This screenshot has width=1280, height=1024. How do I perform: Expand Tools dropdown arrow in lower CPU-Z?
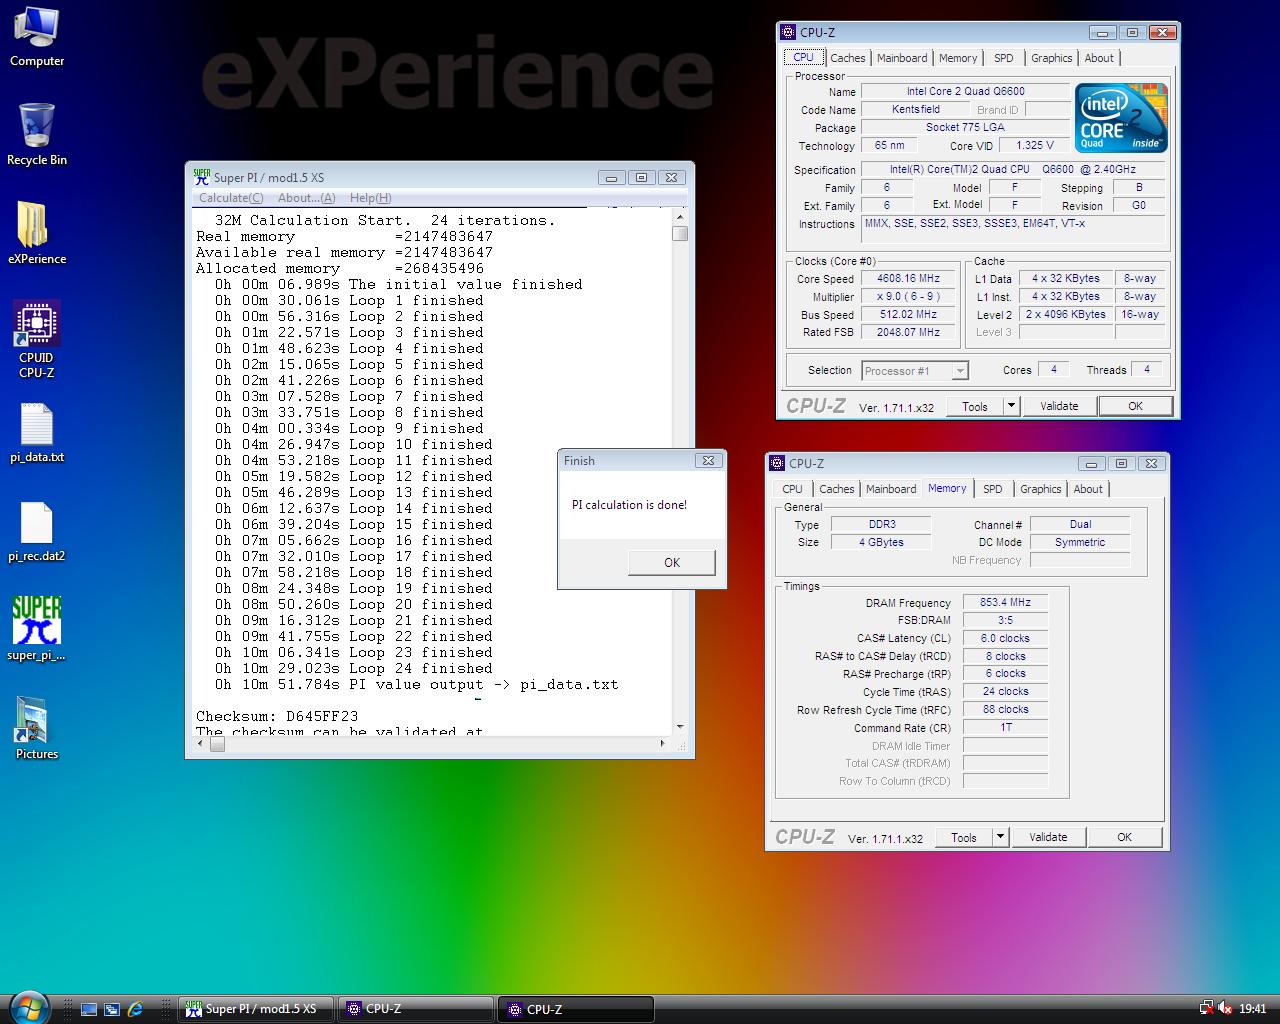coord(1000,837)
